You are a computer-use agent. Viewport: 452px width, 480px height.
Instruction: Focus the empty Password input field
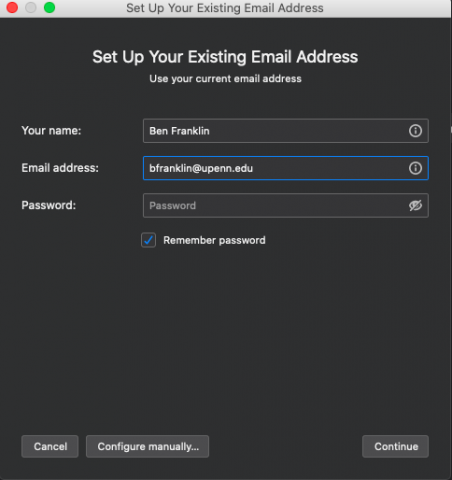pyautogui.click(x=286, y=205)
